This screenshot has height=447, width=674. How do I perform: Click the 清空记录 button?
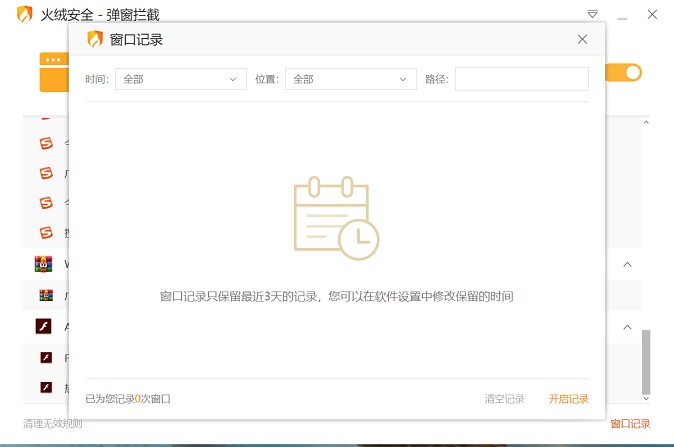[x=504, y=399]
